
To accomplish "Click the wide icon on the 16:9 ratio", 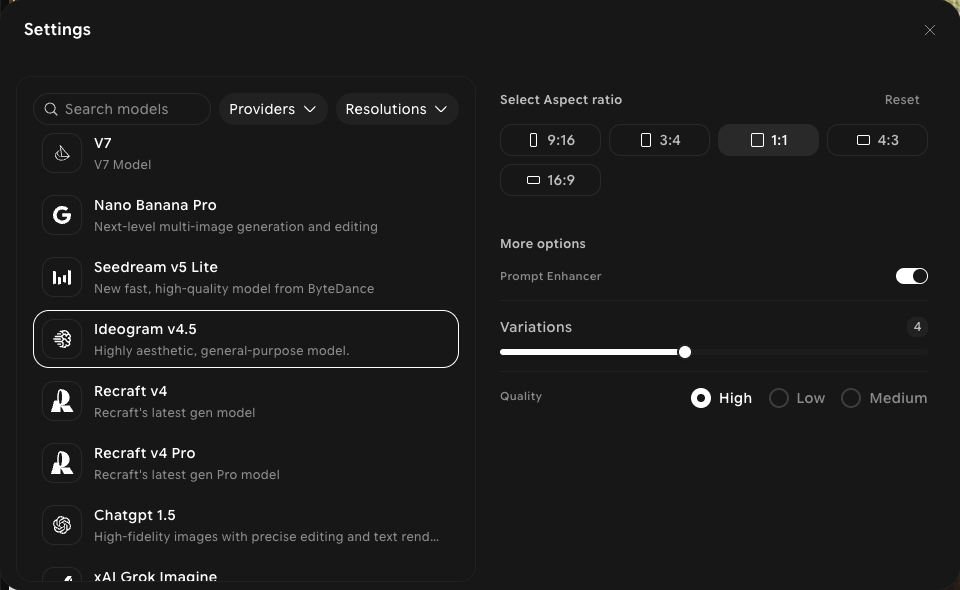I will coord(533,180).
